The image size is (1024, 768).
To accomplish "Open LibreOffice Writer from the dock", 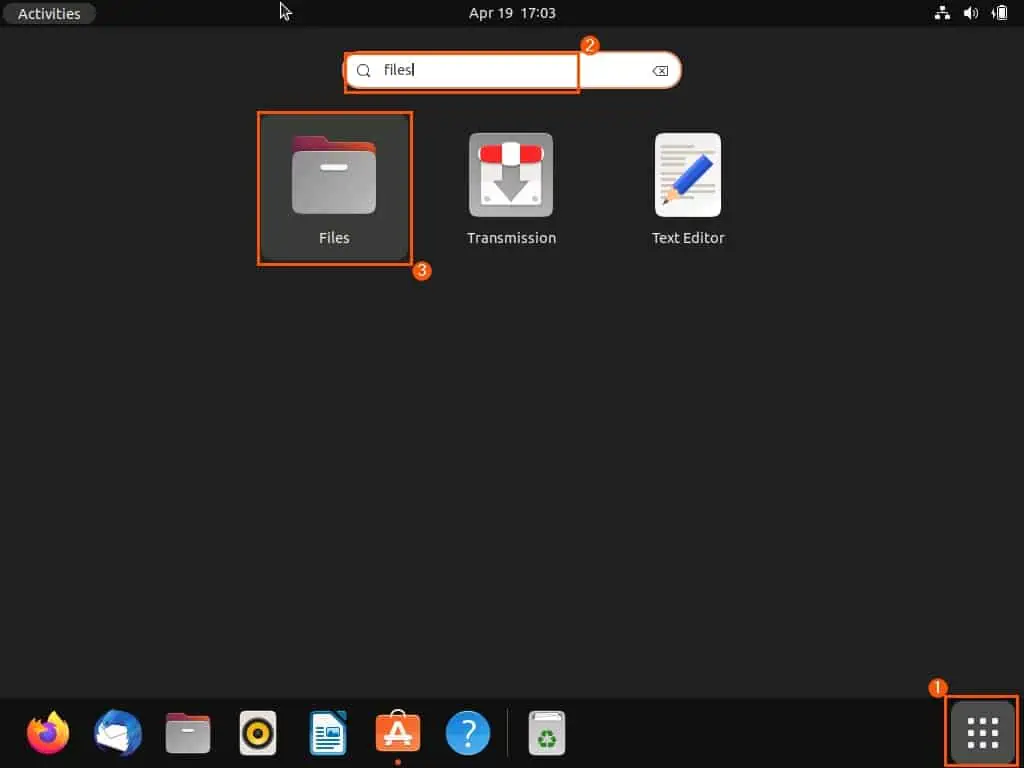I will point(328,733).
